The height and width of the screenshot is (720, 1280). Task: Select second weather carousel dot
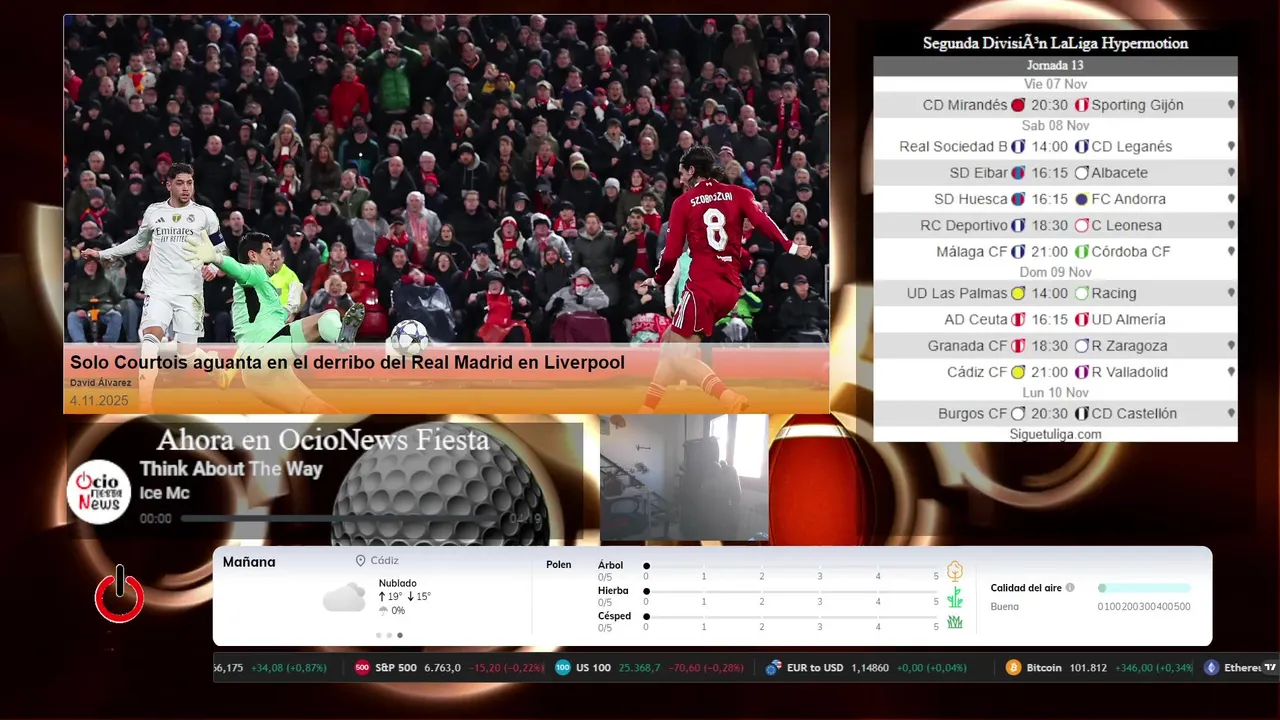click(389, 635)
